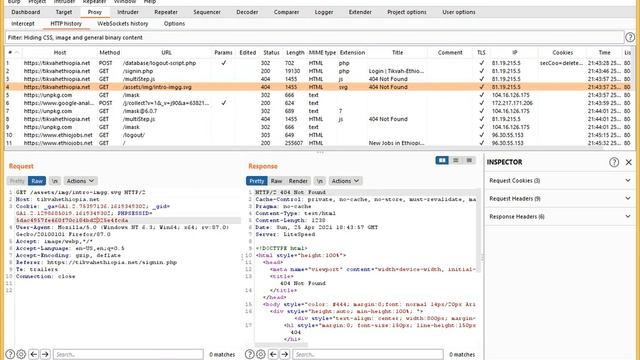Open the Project options tab
Viewport: 640px width, 360px height.
coord(407,12)
